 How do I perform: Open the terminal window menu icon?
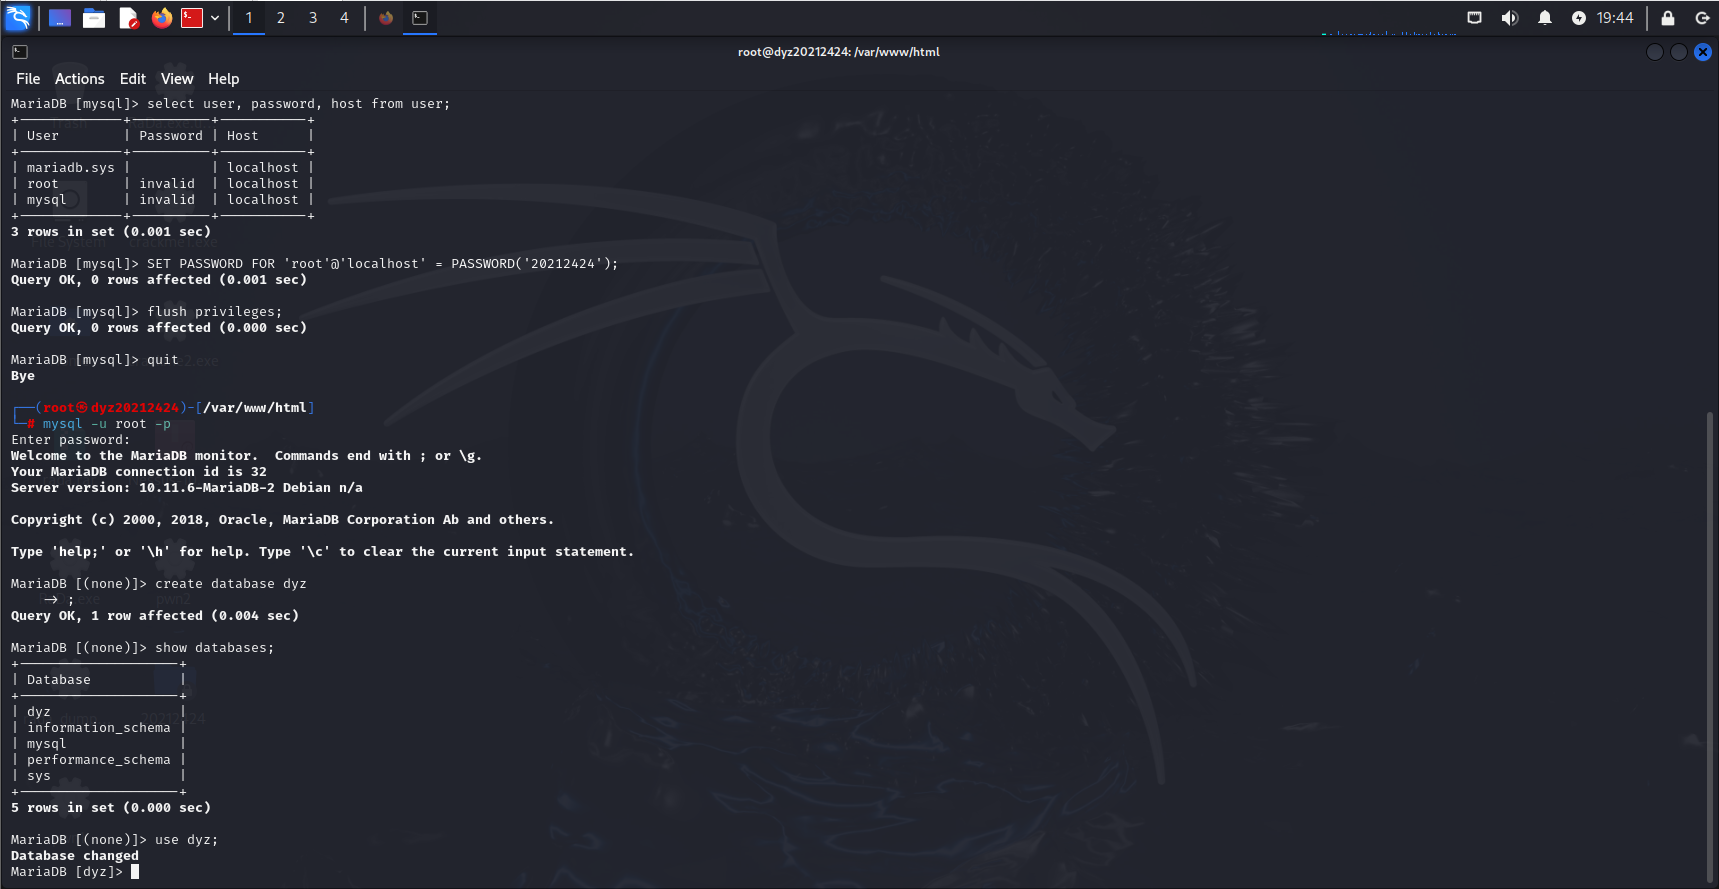pyautogui.click(x=20, y=52)
